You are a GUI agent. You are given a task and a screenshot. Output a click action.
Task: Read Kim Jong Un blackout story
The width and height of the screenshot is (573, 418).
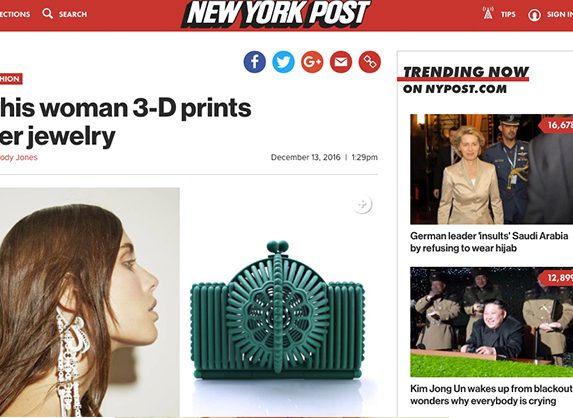click(x=492, y=395)
